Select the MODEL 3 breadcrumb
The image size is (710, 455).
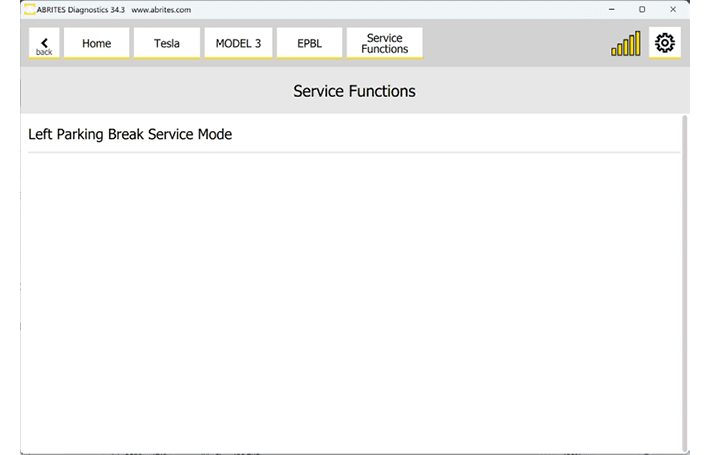click(238, 44)
